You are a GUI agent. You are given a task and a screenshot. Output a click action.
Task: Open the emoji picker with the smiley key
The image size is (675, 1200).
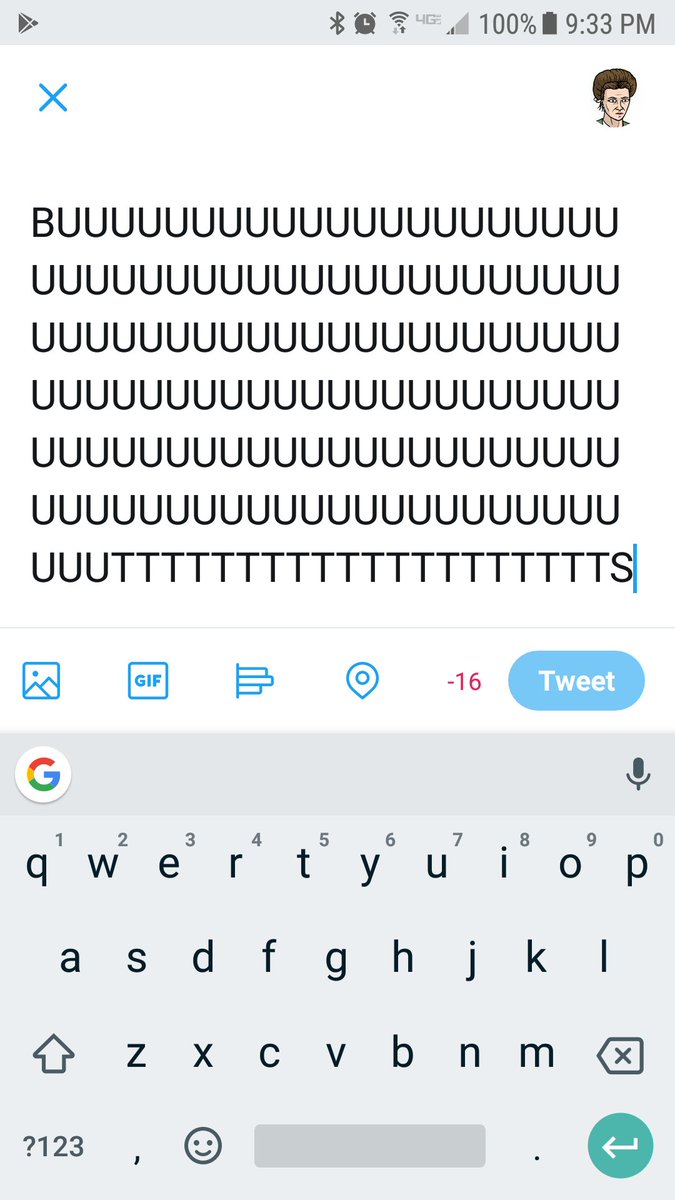pos(203,1146)
